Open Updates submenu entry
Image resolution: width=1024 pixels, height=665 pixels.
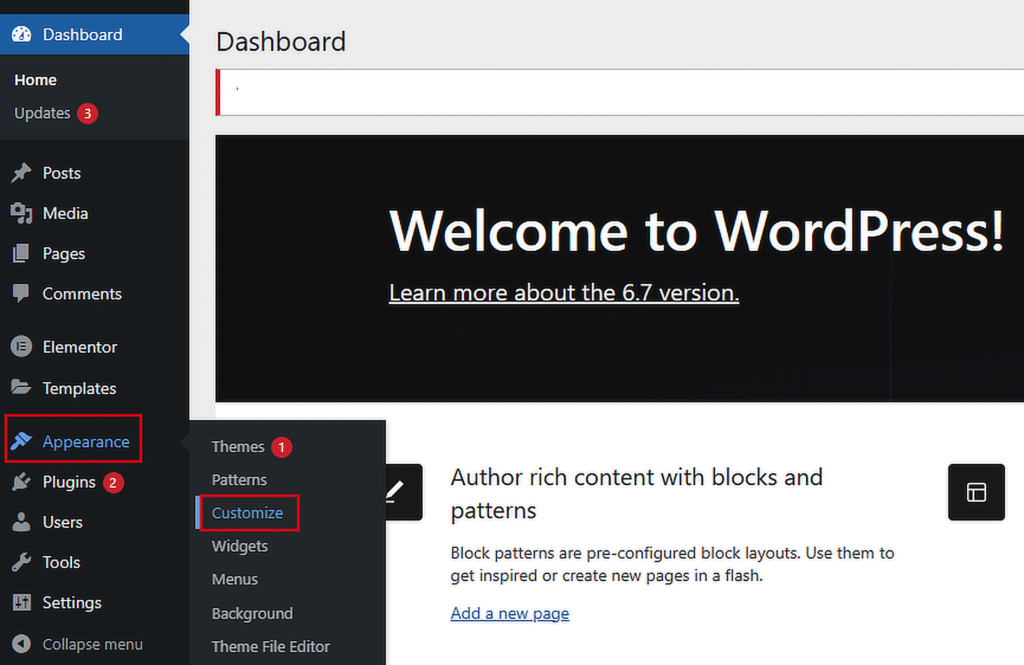(42, 113)
